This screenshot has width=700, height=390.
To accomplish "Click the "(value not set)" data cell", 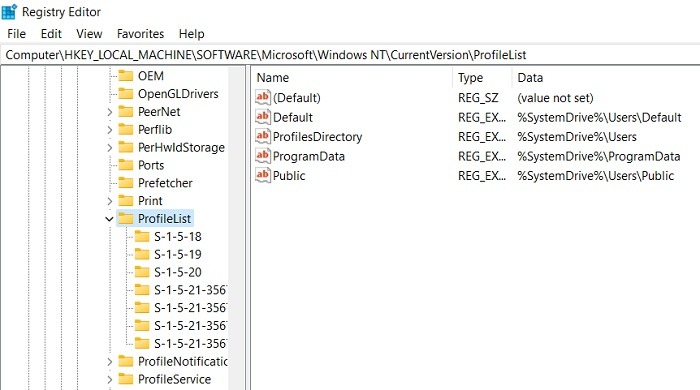I will 555,98.
